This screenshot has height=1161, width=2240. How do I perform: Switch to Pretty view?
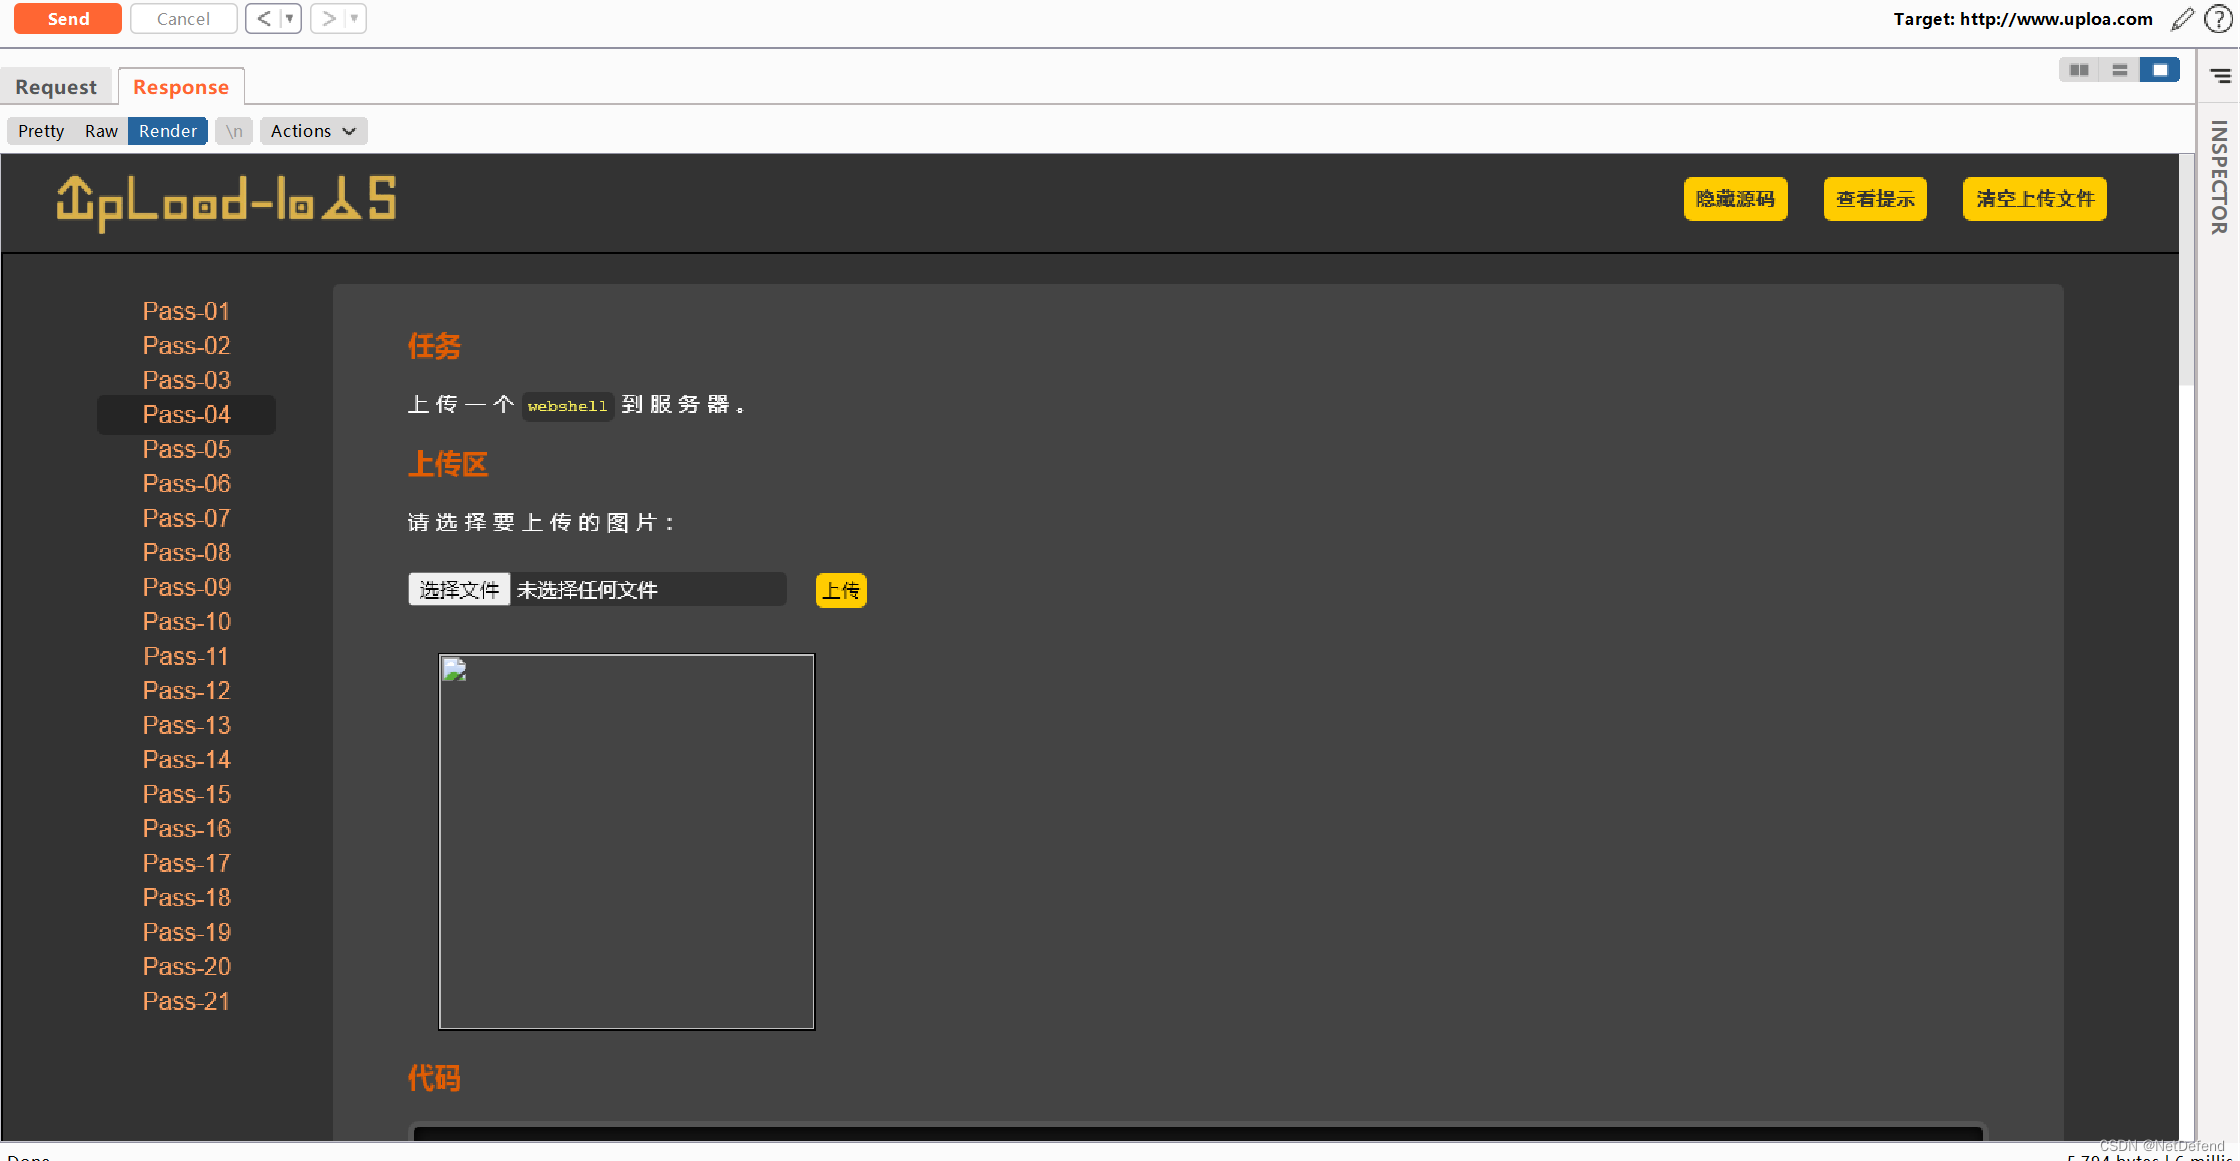(x=41, y=131)
